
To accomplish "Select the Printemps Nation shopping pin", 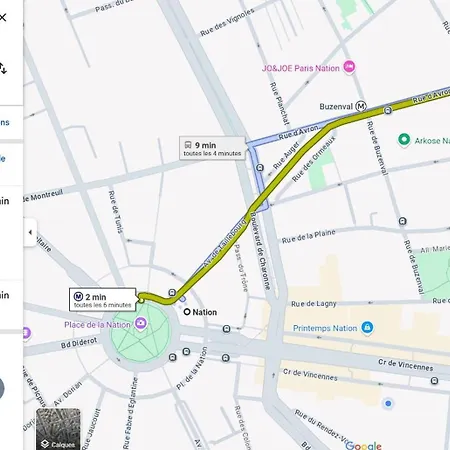I will coord(367,328).
